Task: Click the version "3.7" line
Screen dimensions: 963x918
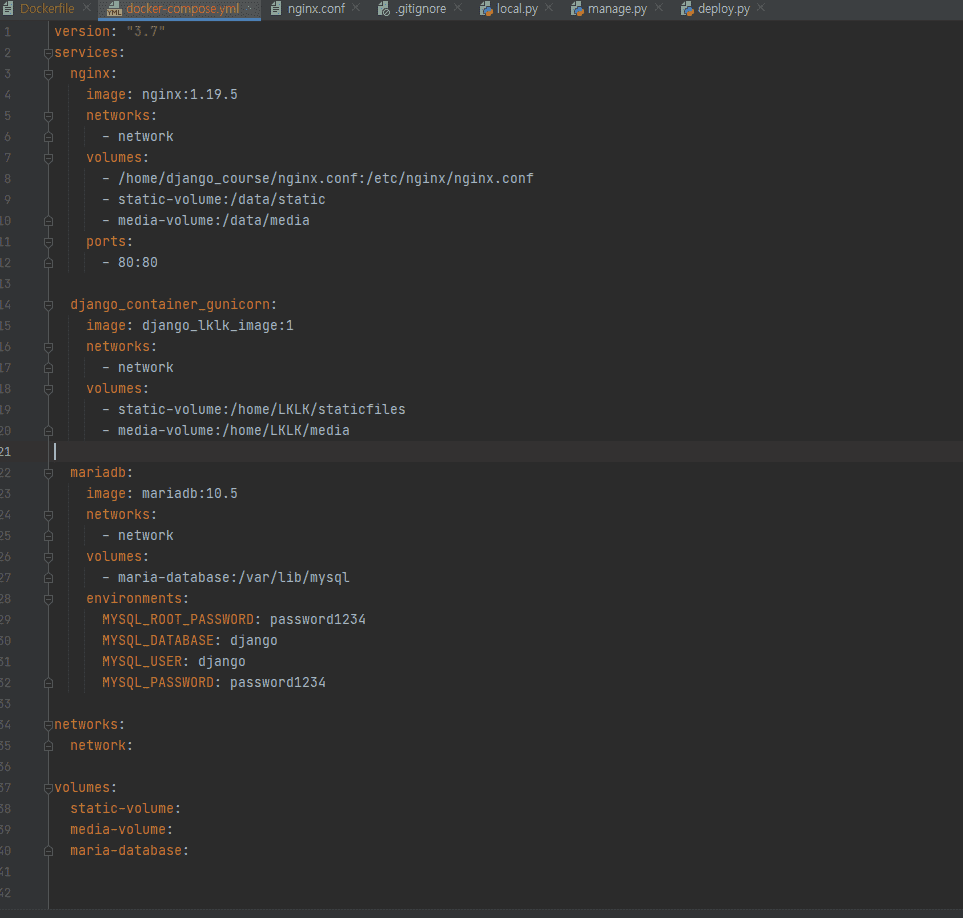Action: tap(109, 31)
